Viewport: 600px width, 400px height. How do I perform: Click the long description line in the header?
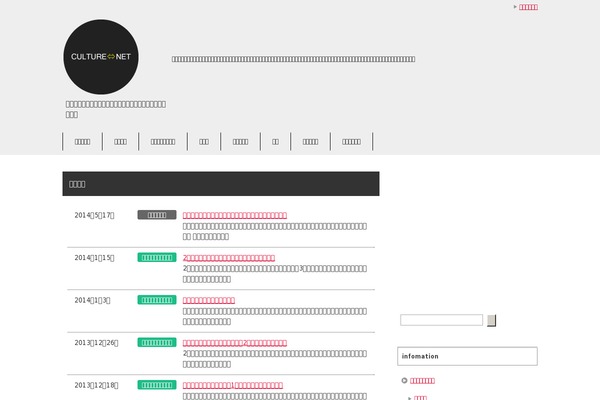point(293,59)
